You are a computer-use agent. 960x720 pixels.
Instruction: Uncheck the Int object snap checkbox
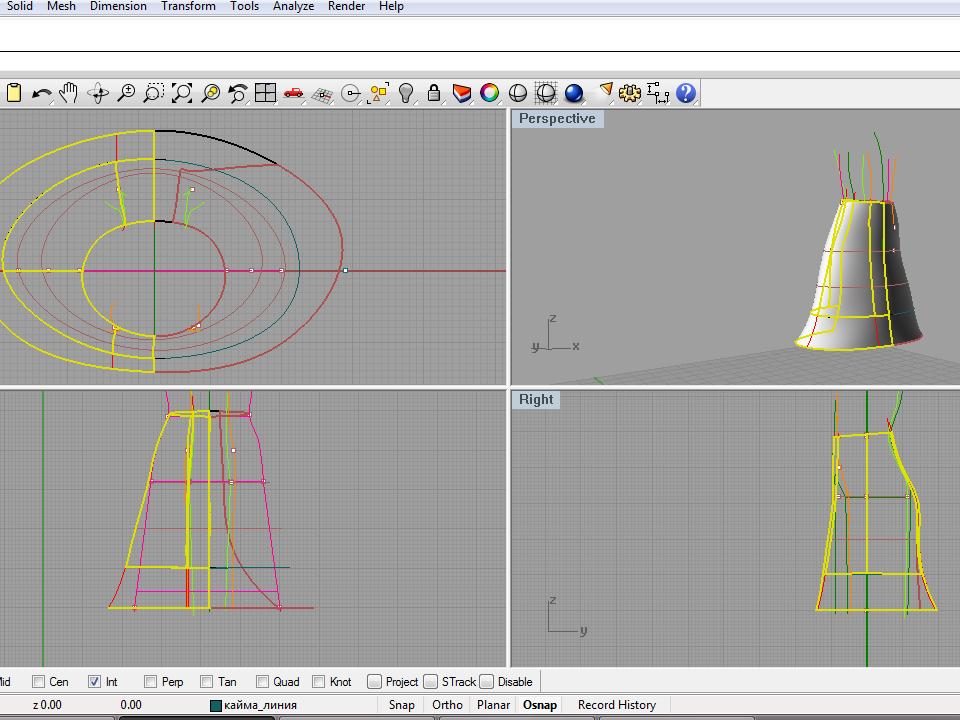click(95, 682)
